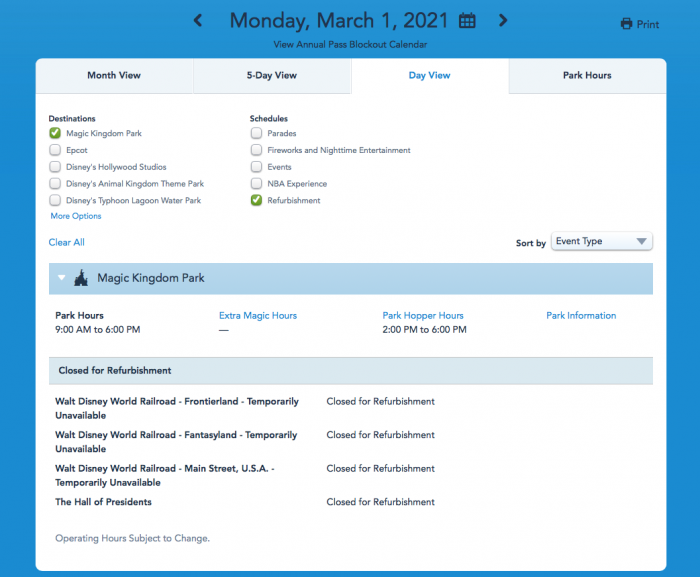Viewport: 700px width, 577px height.
Task: Go to next day using right arrow
Action: point(503,21)
